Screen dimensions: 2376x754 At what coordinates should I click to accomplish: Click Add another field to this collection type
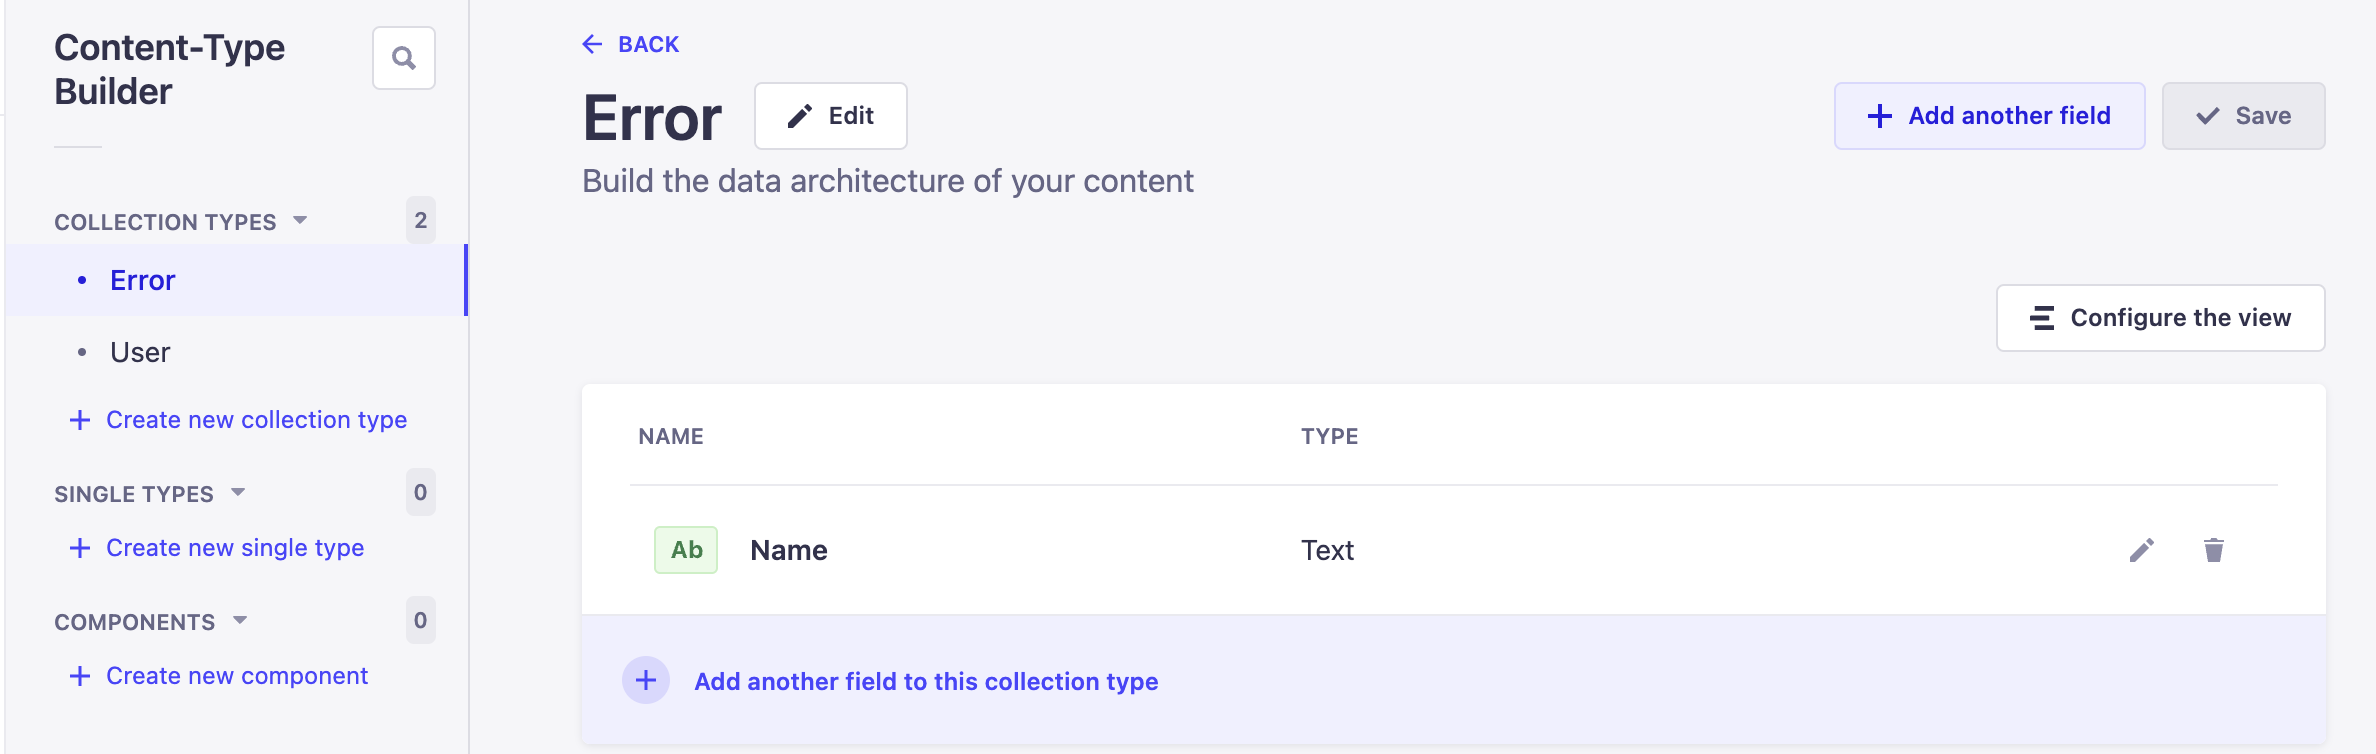(926, 681)
